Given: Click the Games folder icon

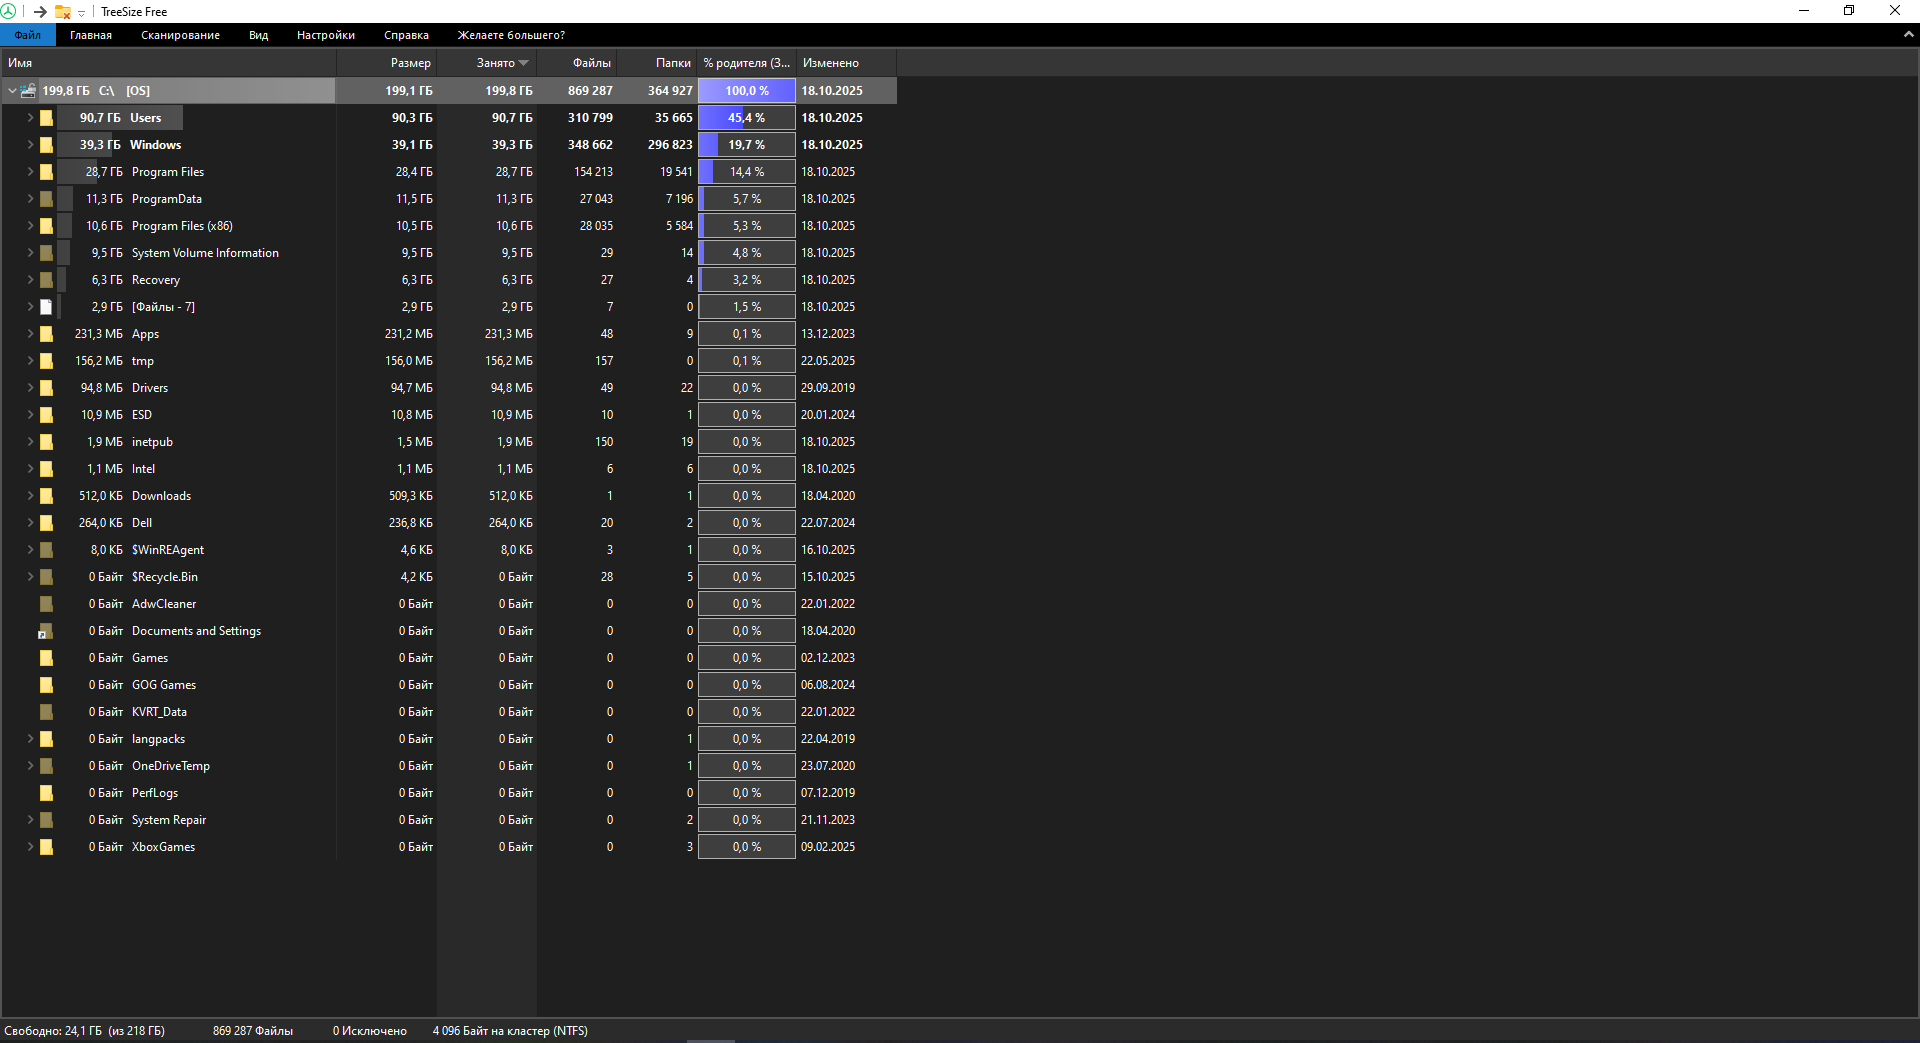Looking at the screenshot, I should (x=46, y=658).
